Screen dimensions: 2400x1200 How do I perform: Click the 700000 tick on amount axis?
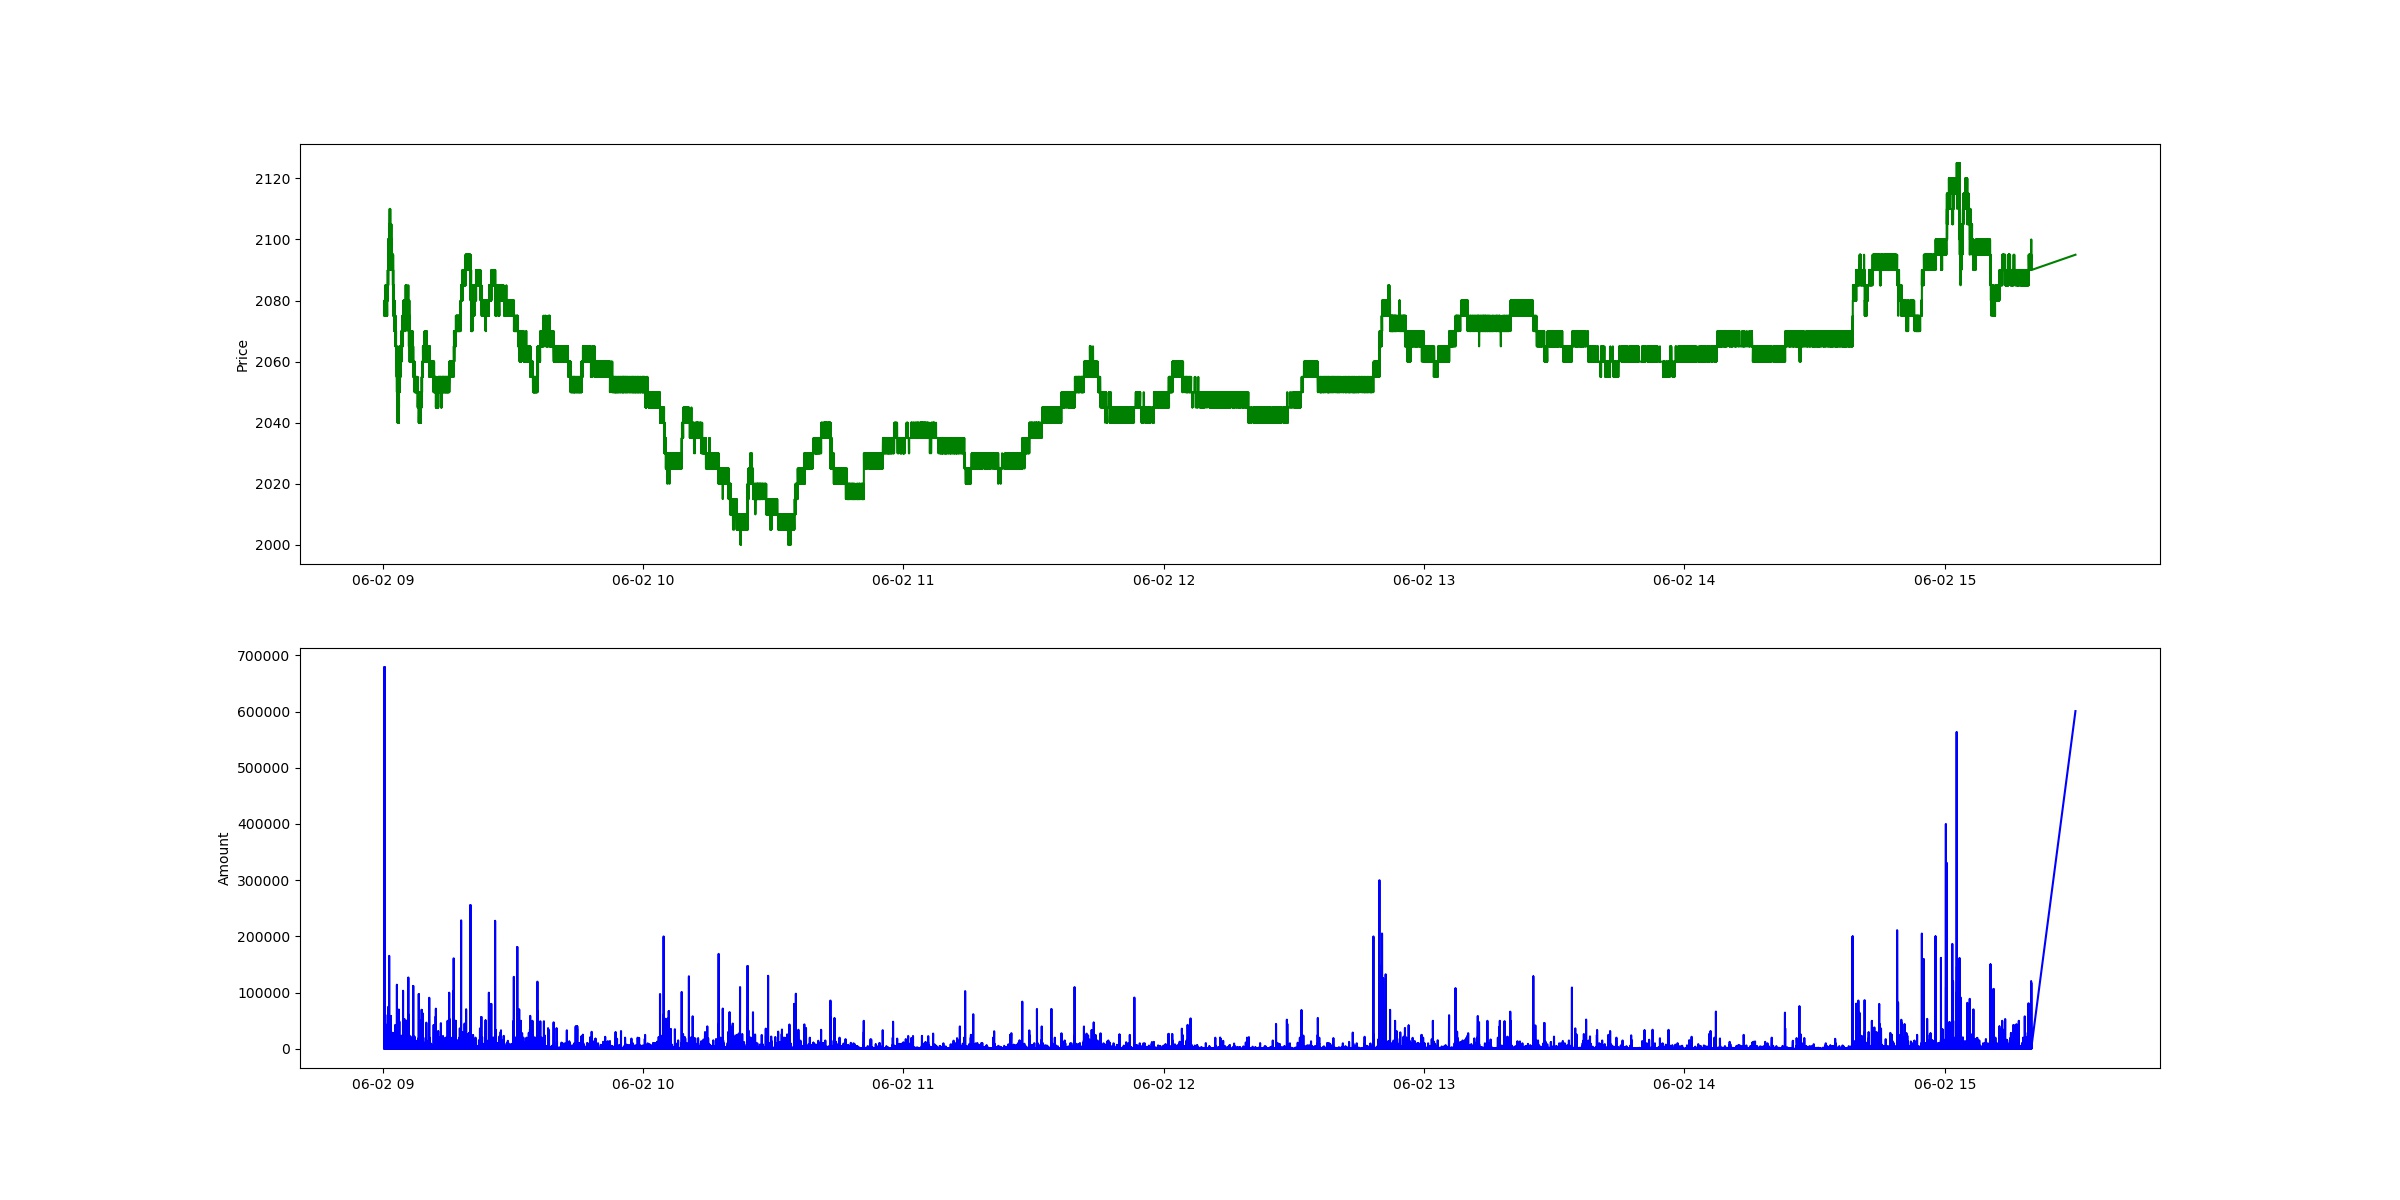click(x=263, y=656)
